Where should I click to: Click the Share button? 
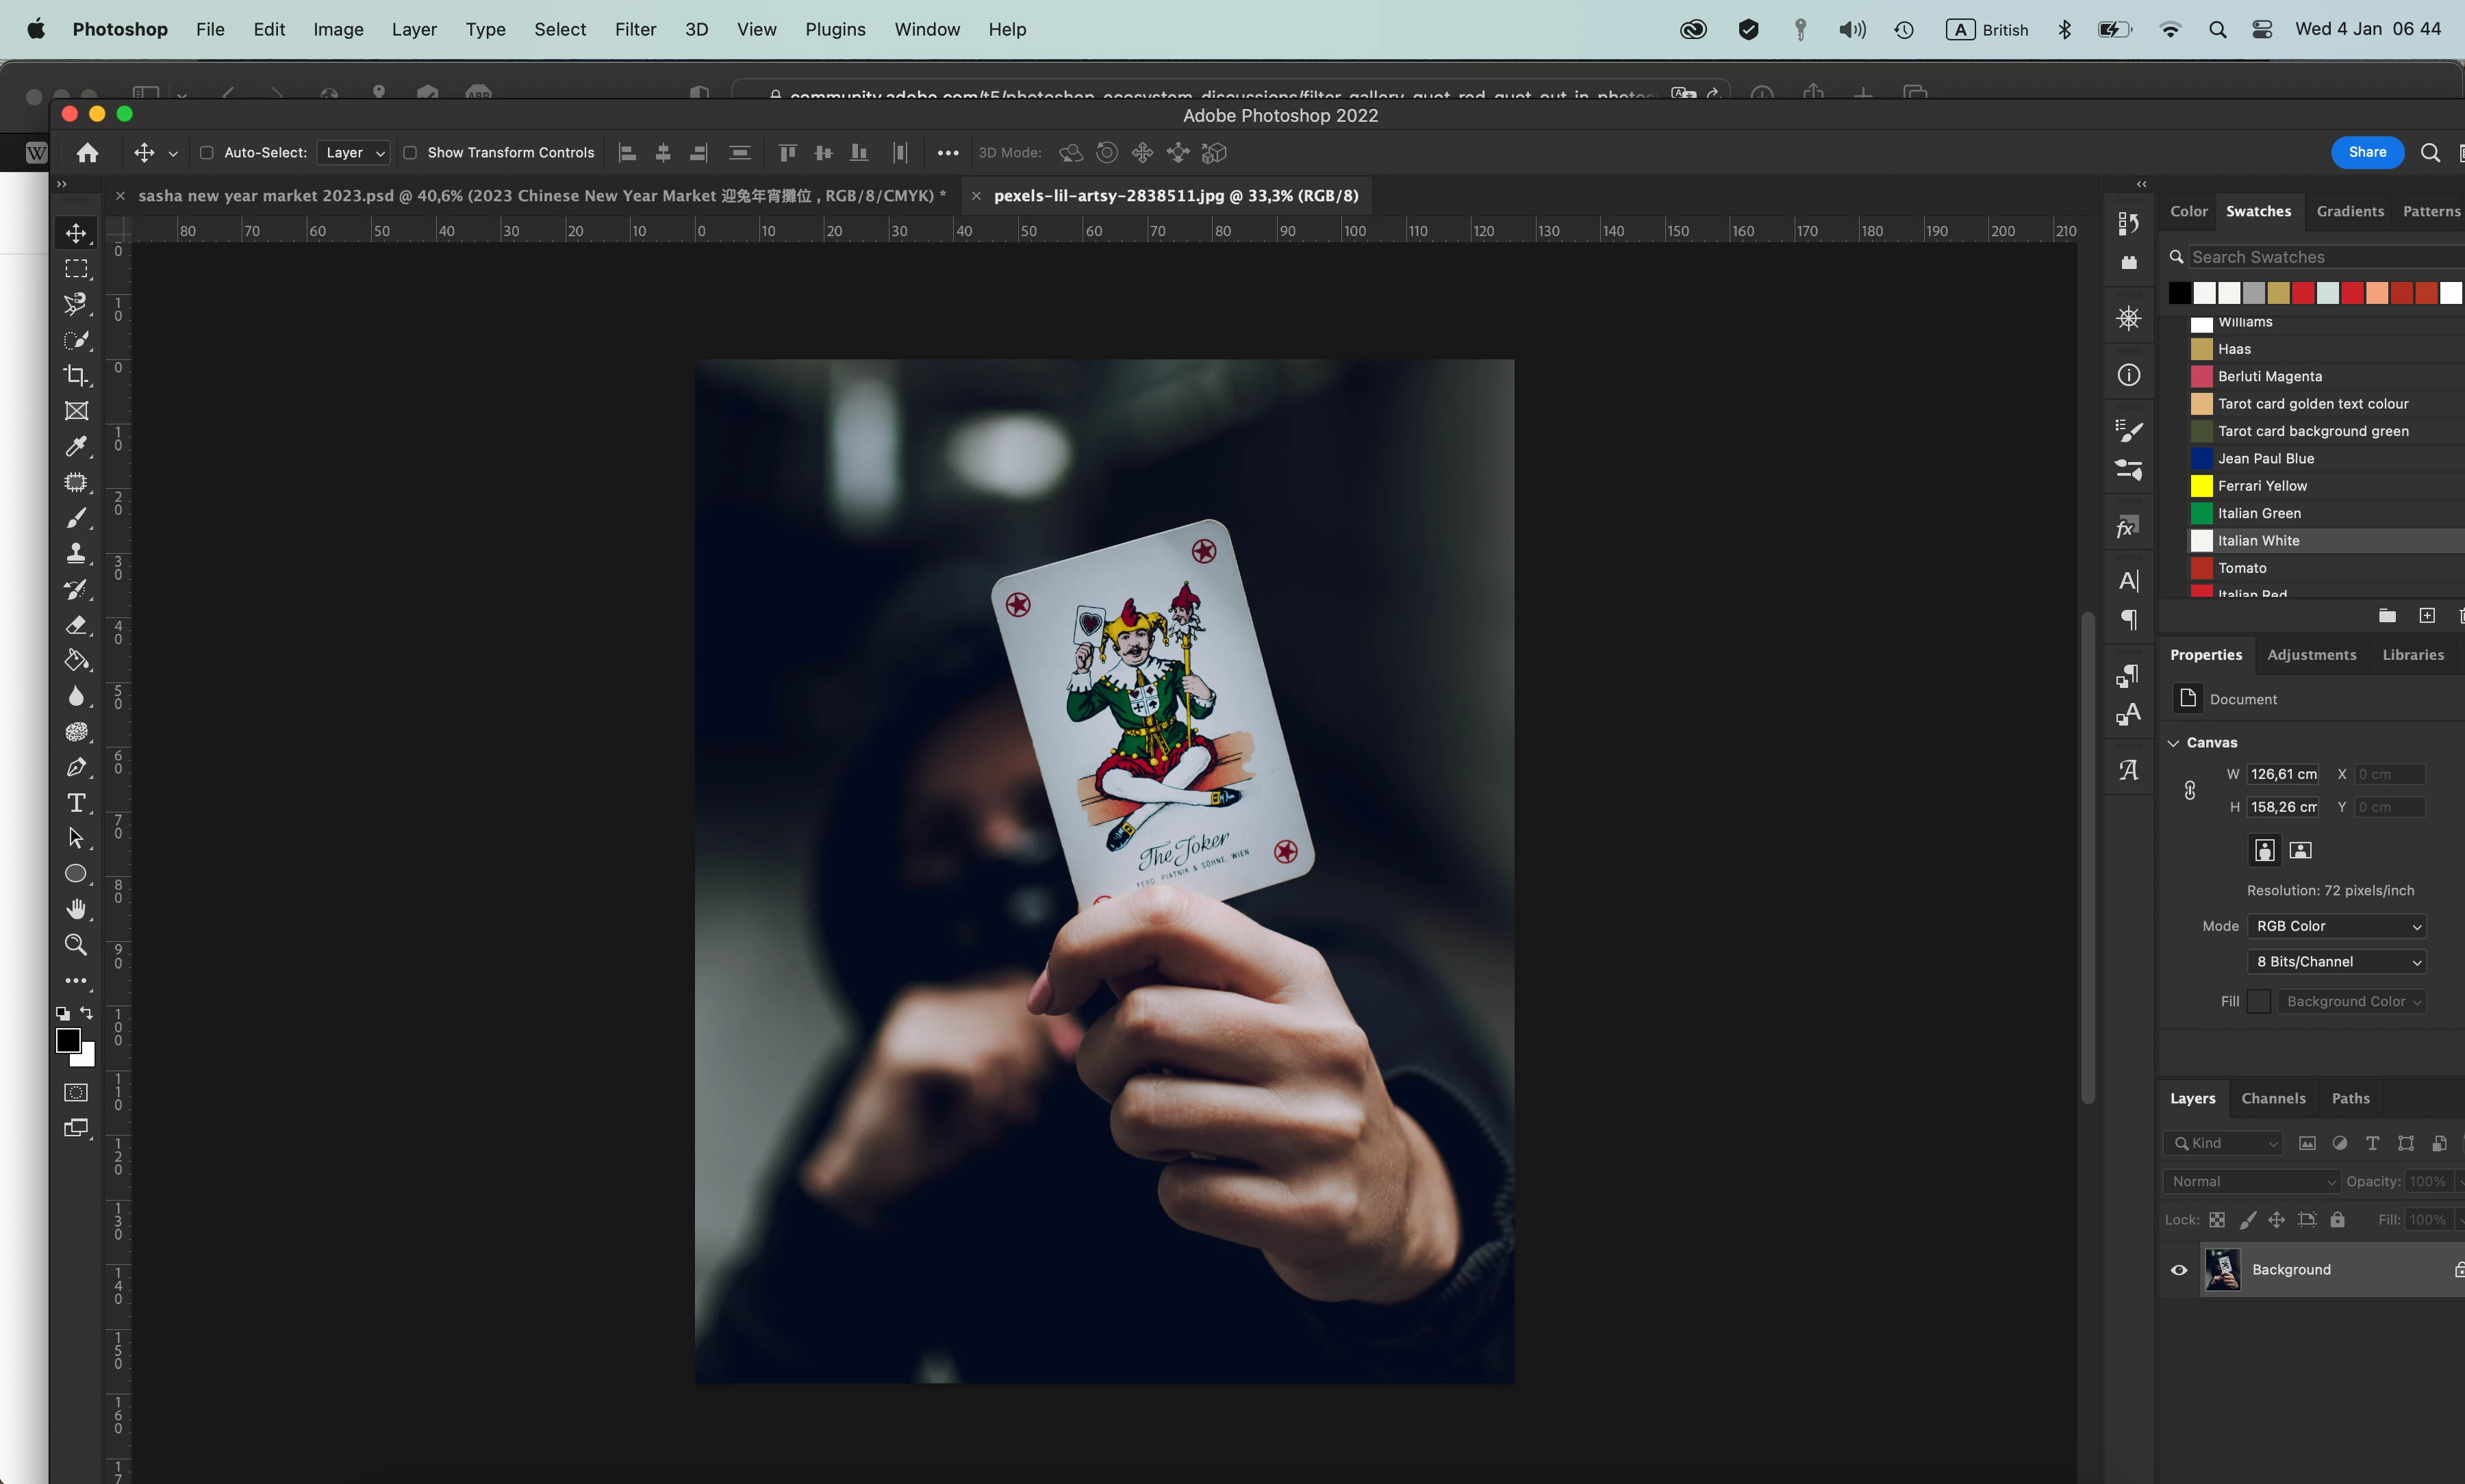click(2367, 152)
